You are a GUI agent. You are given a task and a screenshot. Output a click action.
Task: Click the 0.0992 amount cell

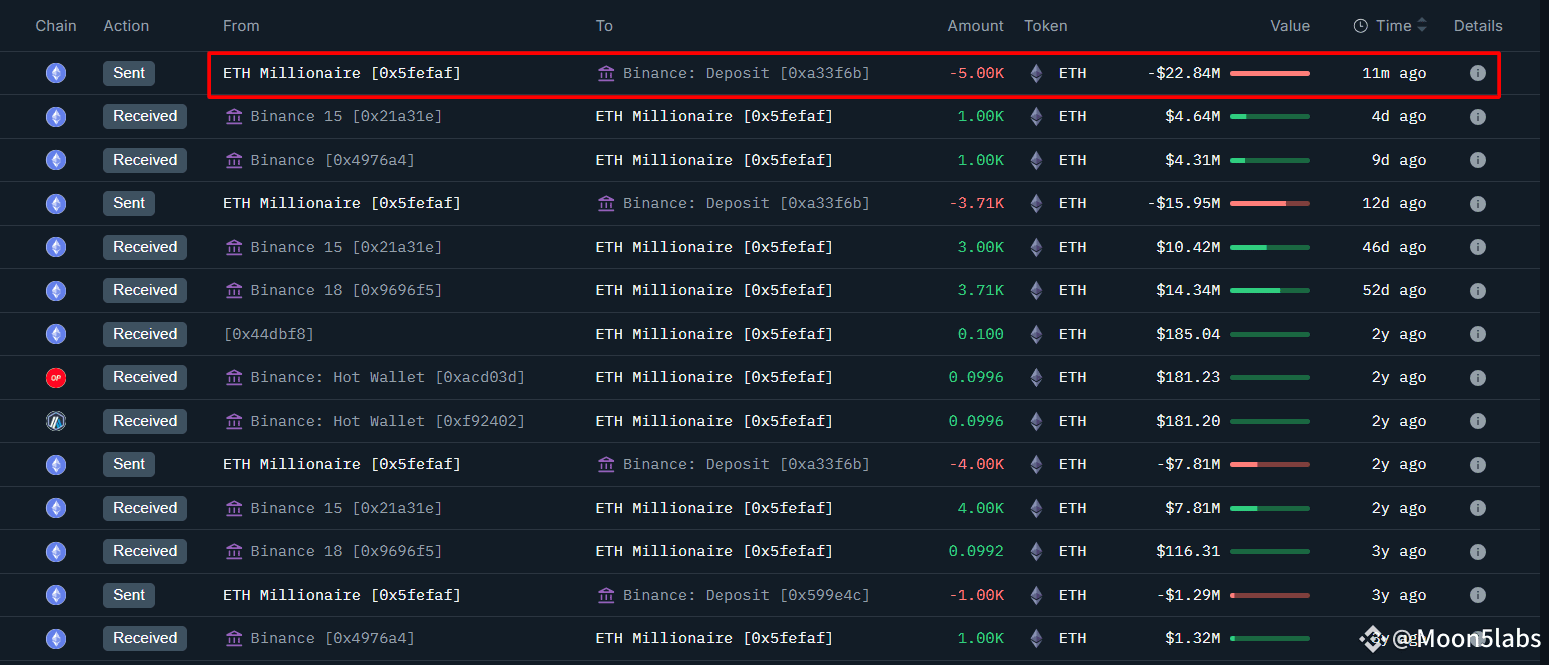point(977,551)
